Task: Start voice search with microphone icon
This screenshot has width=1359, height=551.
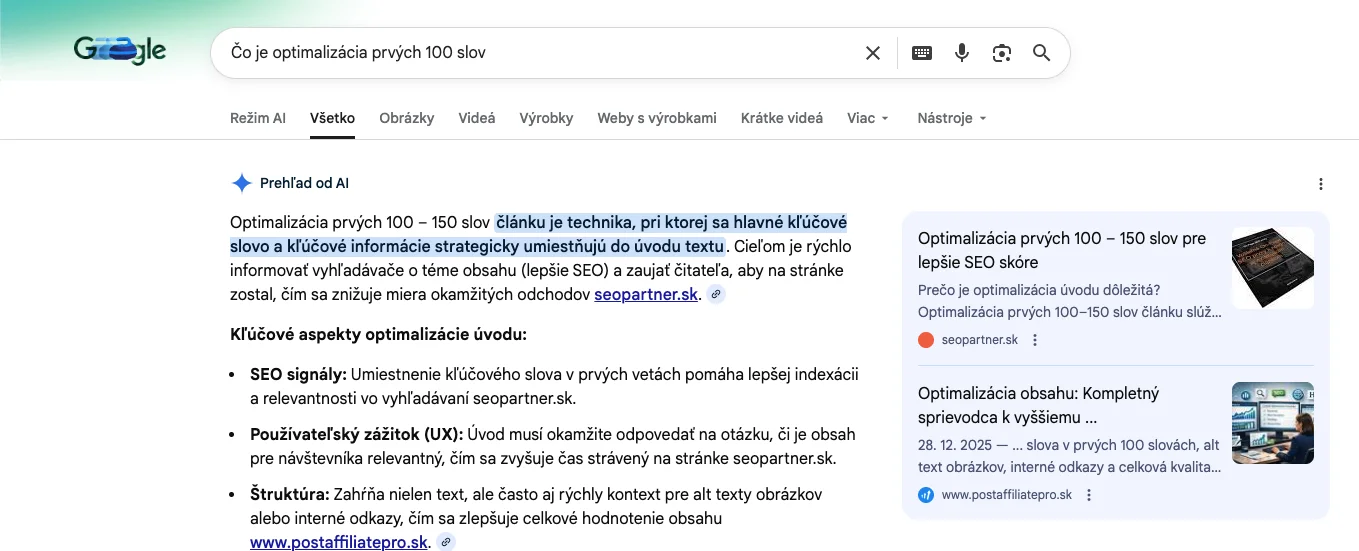Action: 962,53
